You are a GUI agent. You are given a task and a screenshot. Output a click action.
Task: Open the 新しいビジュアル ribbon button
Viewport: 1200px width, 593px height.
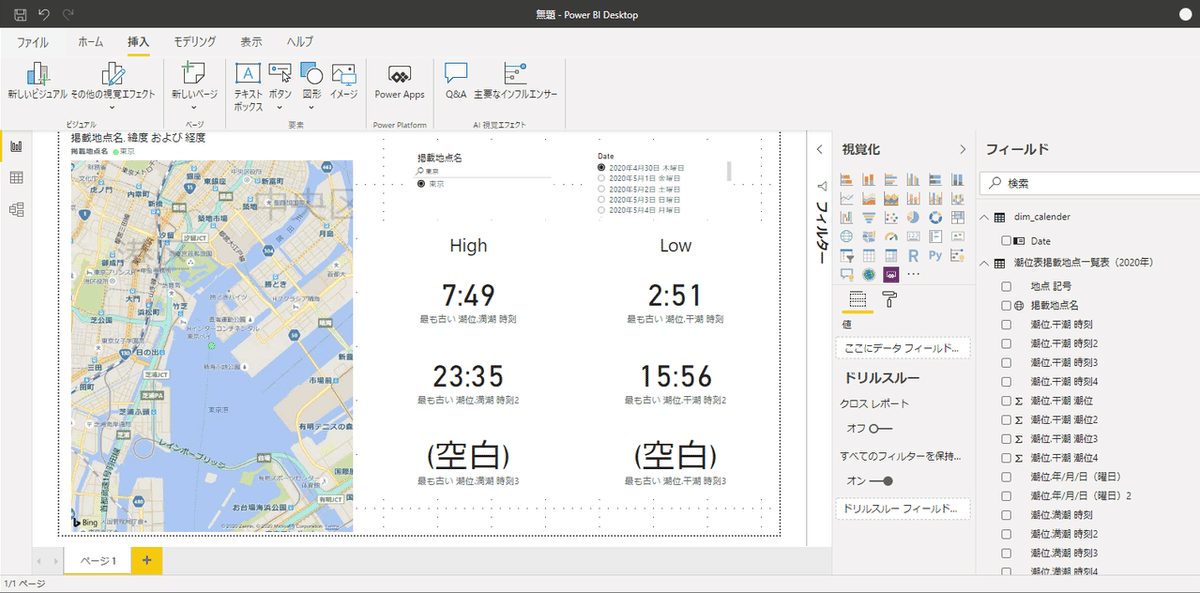36,82
